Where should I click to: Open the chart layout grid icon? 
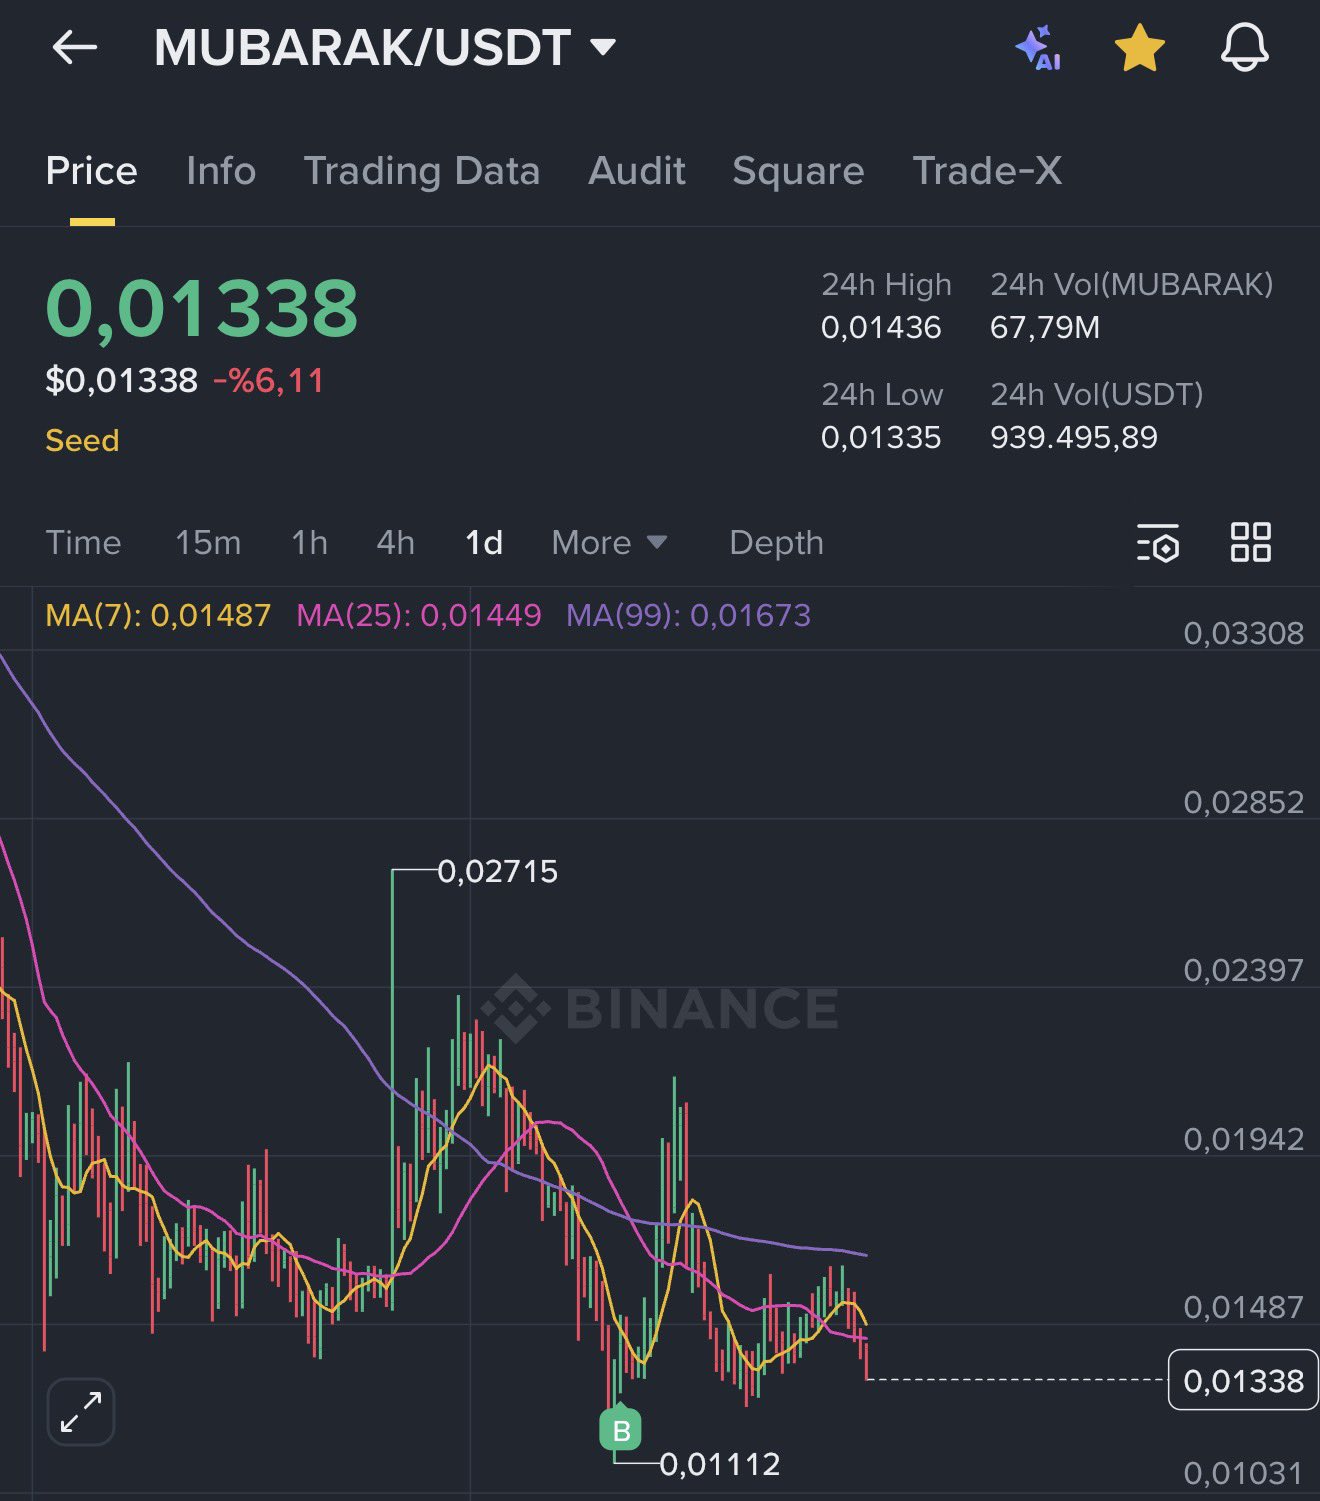tap(1250, 542)
